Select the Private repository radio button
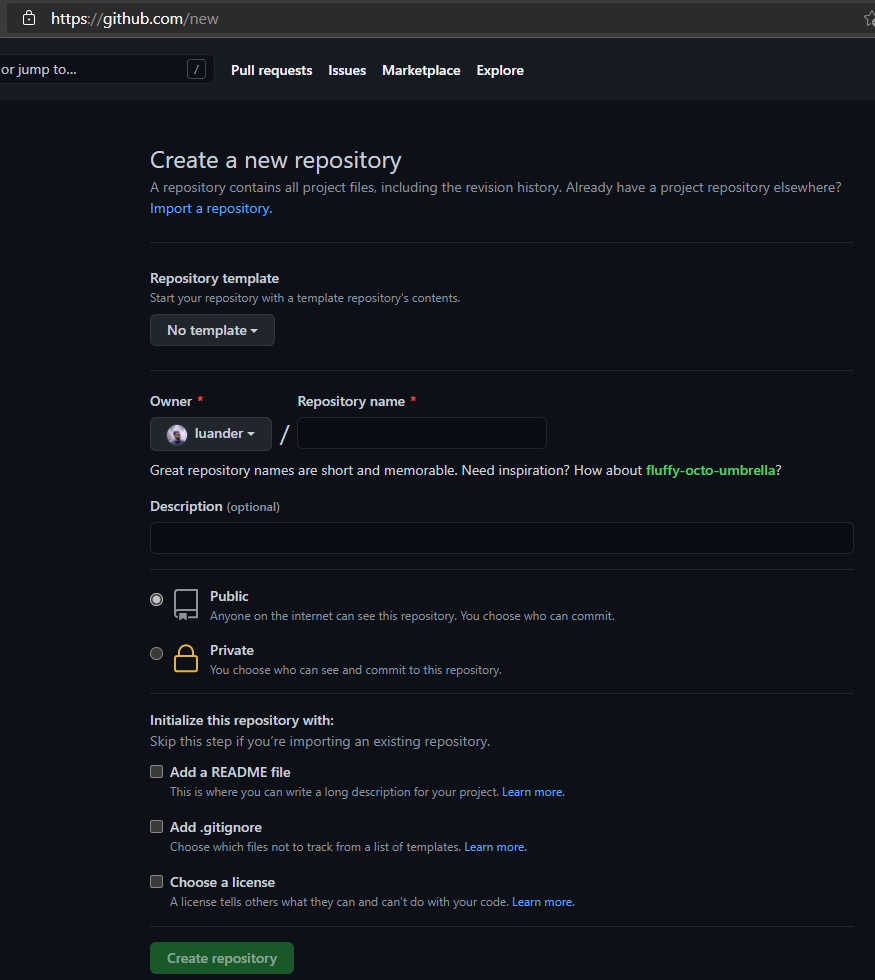875x980 pixels. [156, 653]
